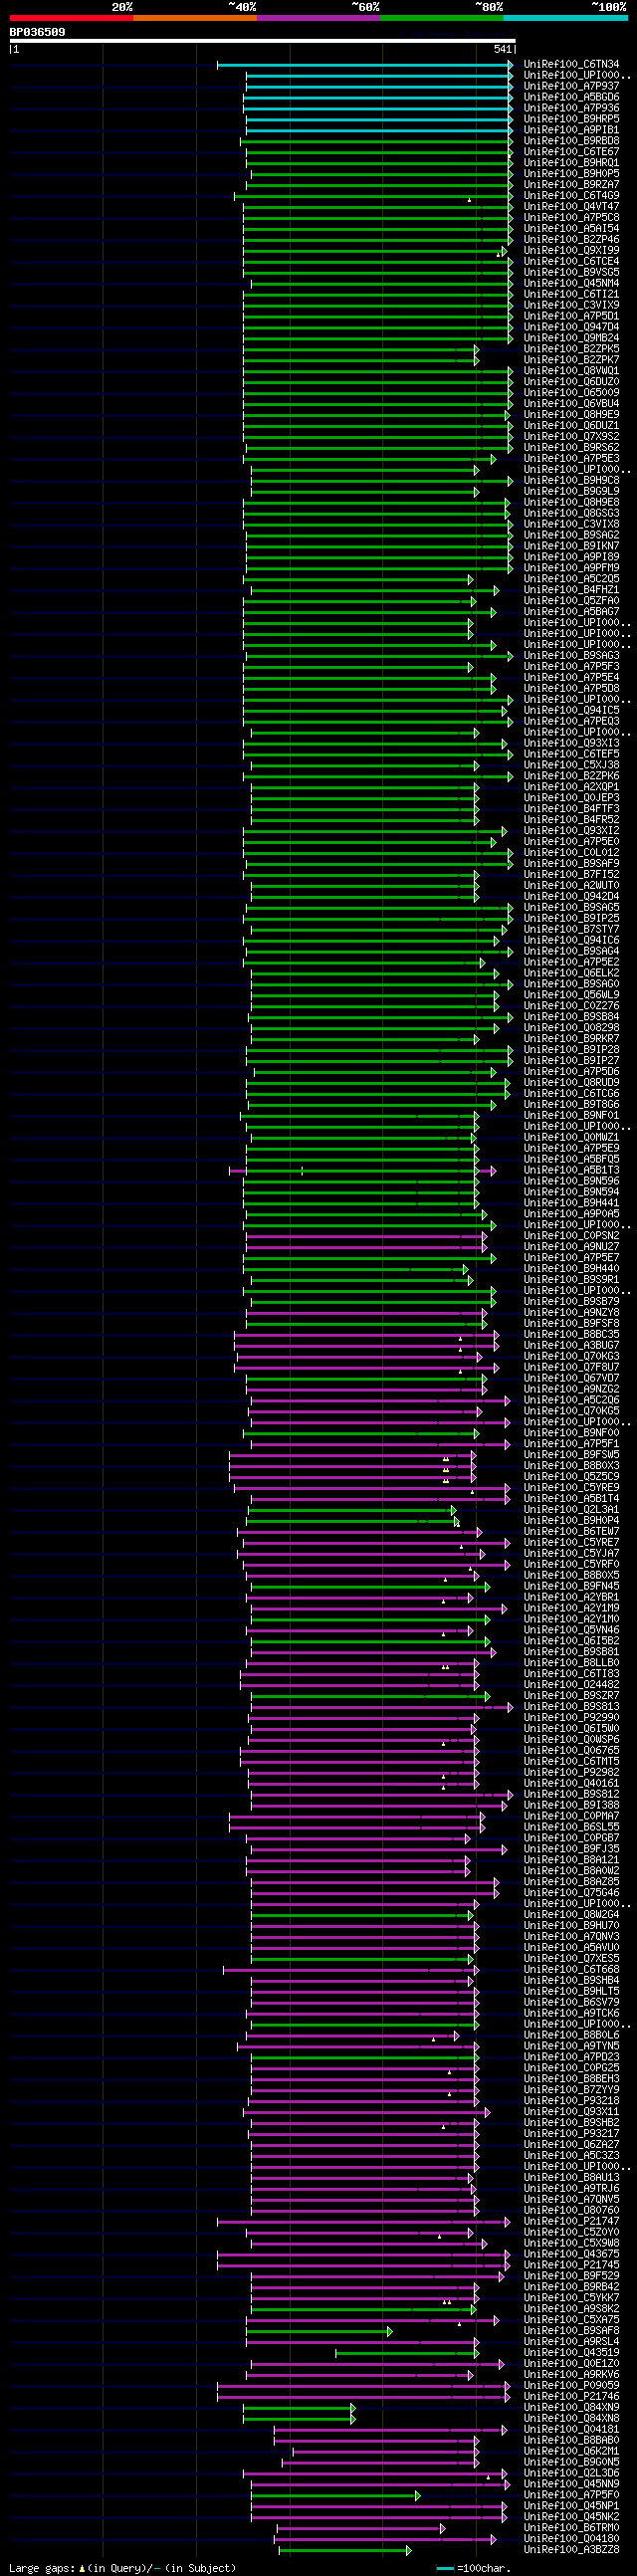637x2576 pixels.
Task: Select hit label UniRef100_Q67VD7
Action: [571, 1381]
